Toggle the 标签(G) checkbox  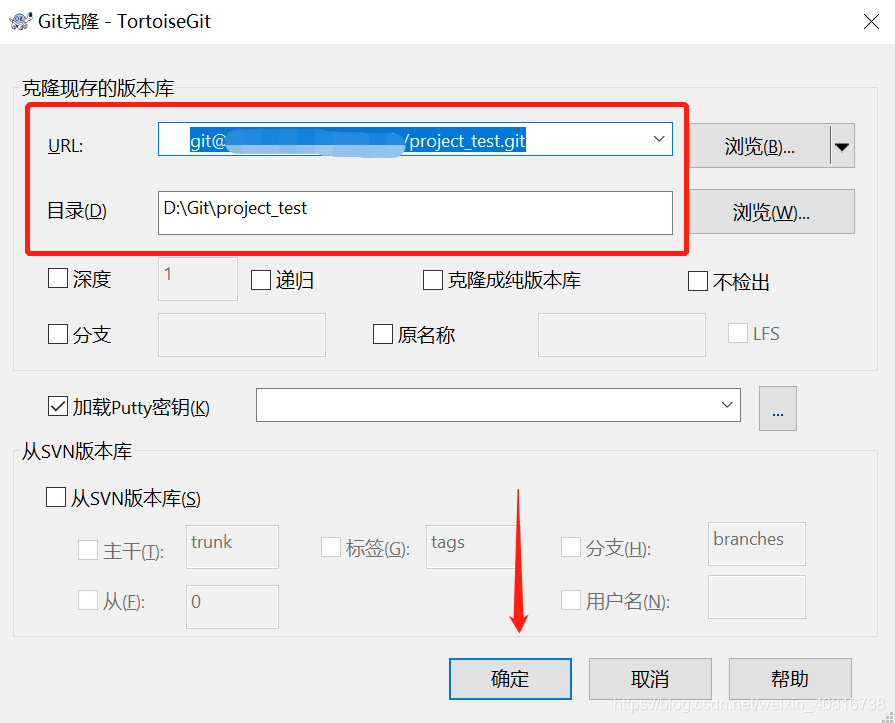tap(331, 547)
